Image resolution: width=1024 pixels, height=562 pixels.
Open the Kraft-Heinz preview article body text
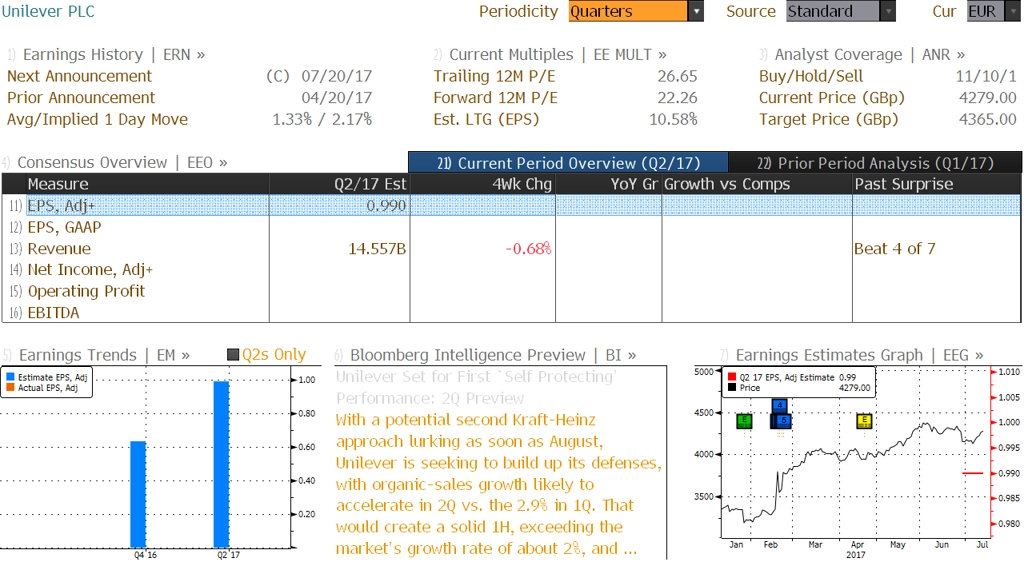click(x=499, y=484)
